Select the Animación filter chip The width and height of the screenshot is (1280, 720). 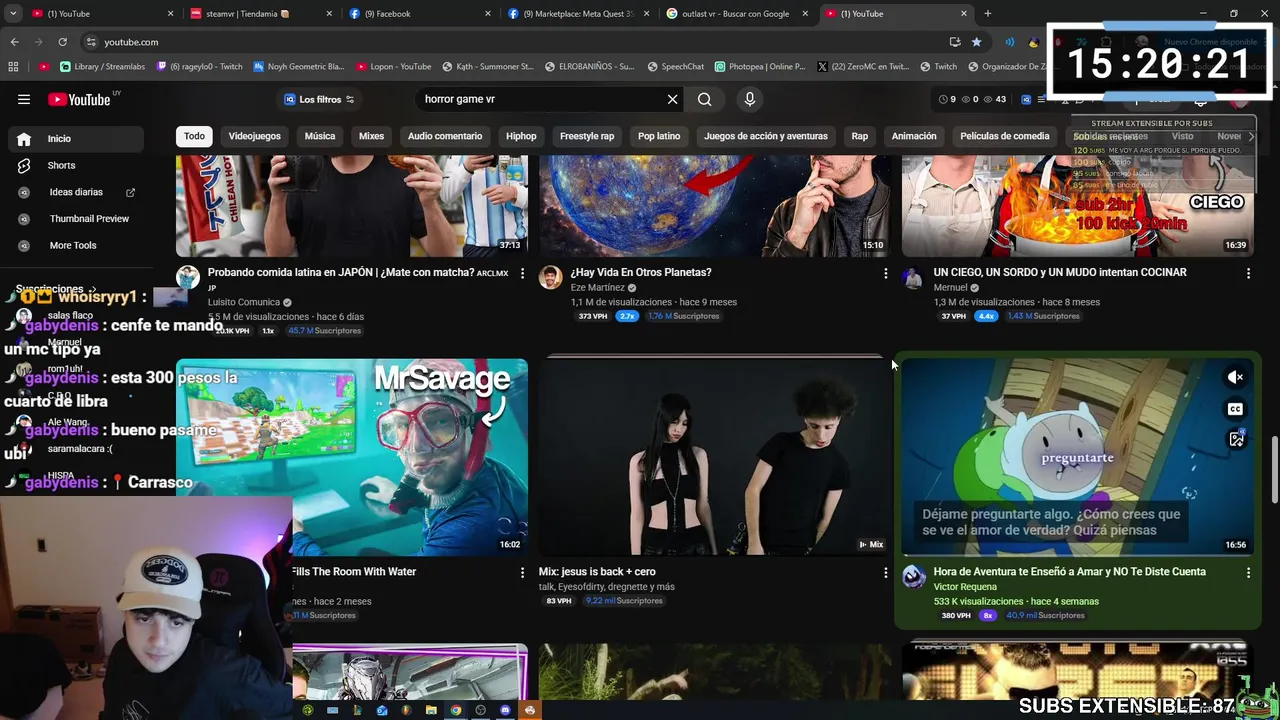click(914, 136)
